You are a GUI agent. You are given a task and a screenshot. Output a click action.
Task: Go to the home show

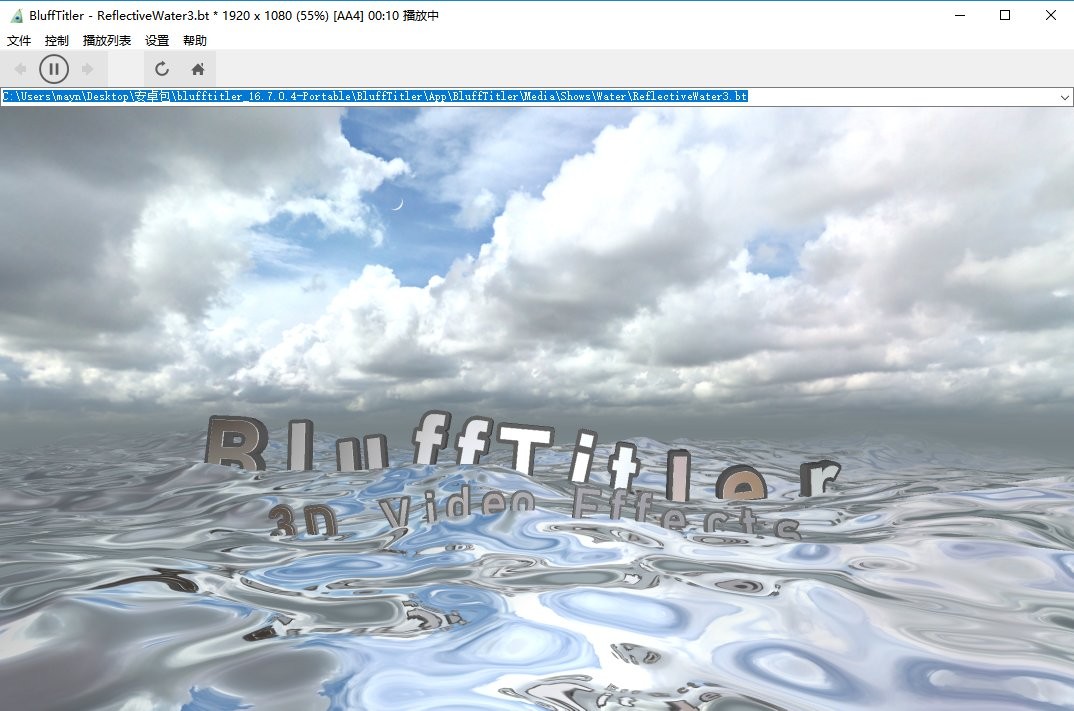[197, 68]
